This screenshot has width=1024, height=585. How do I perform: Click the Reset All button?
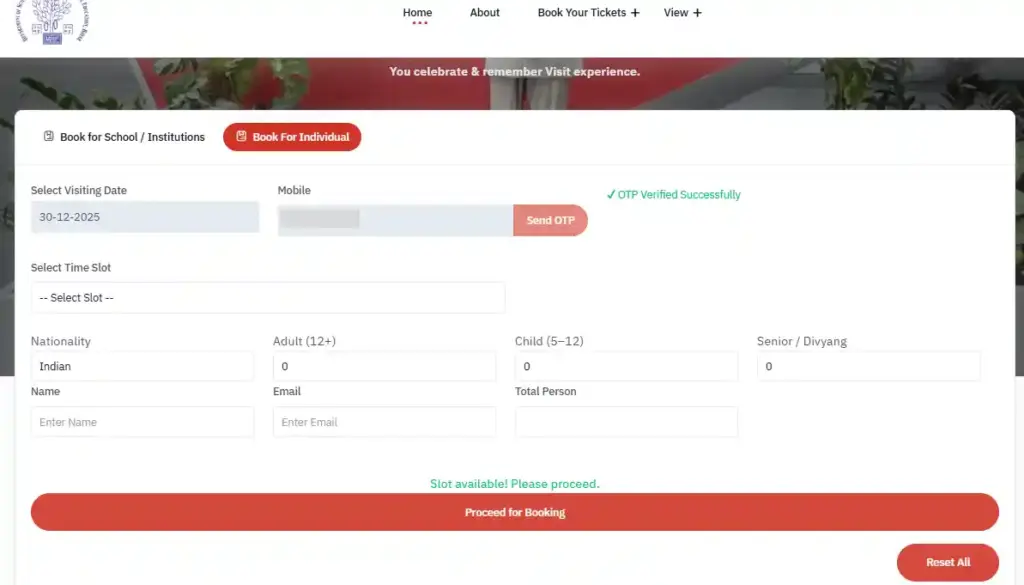947,562
